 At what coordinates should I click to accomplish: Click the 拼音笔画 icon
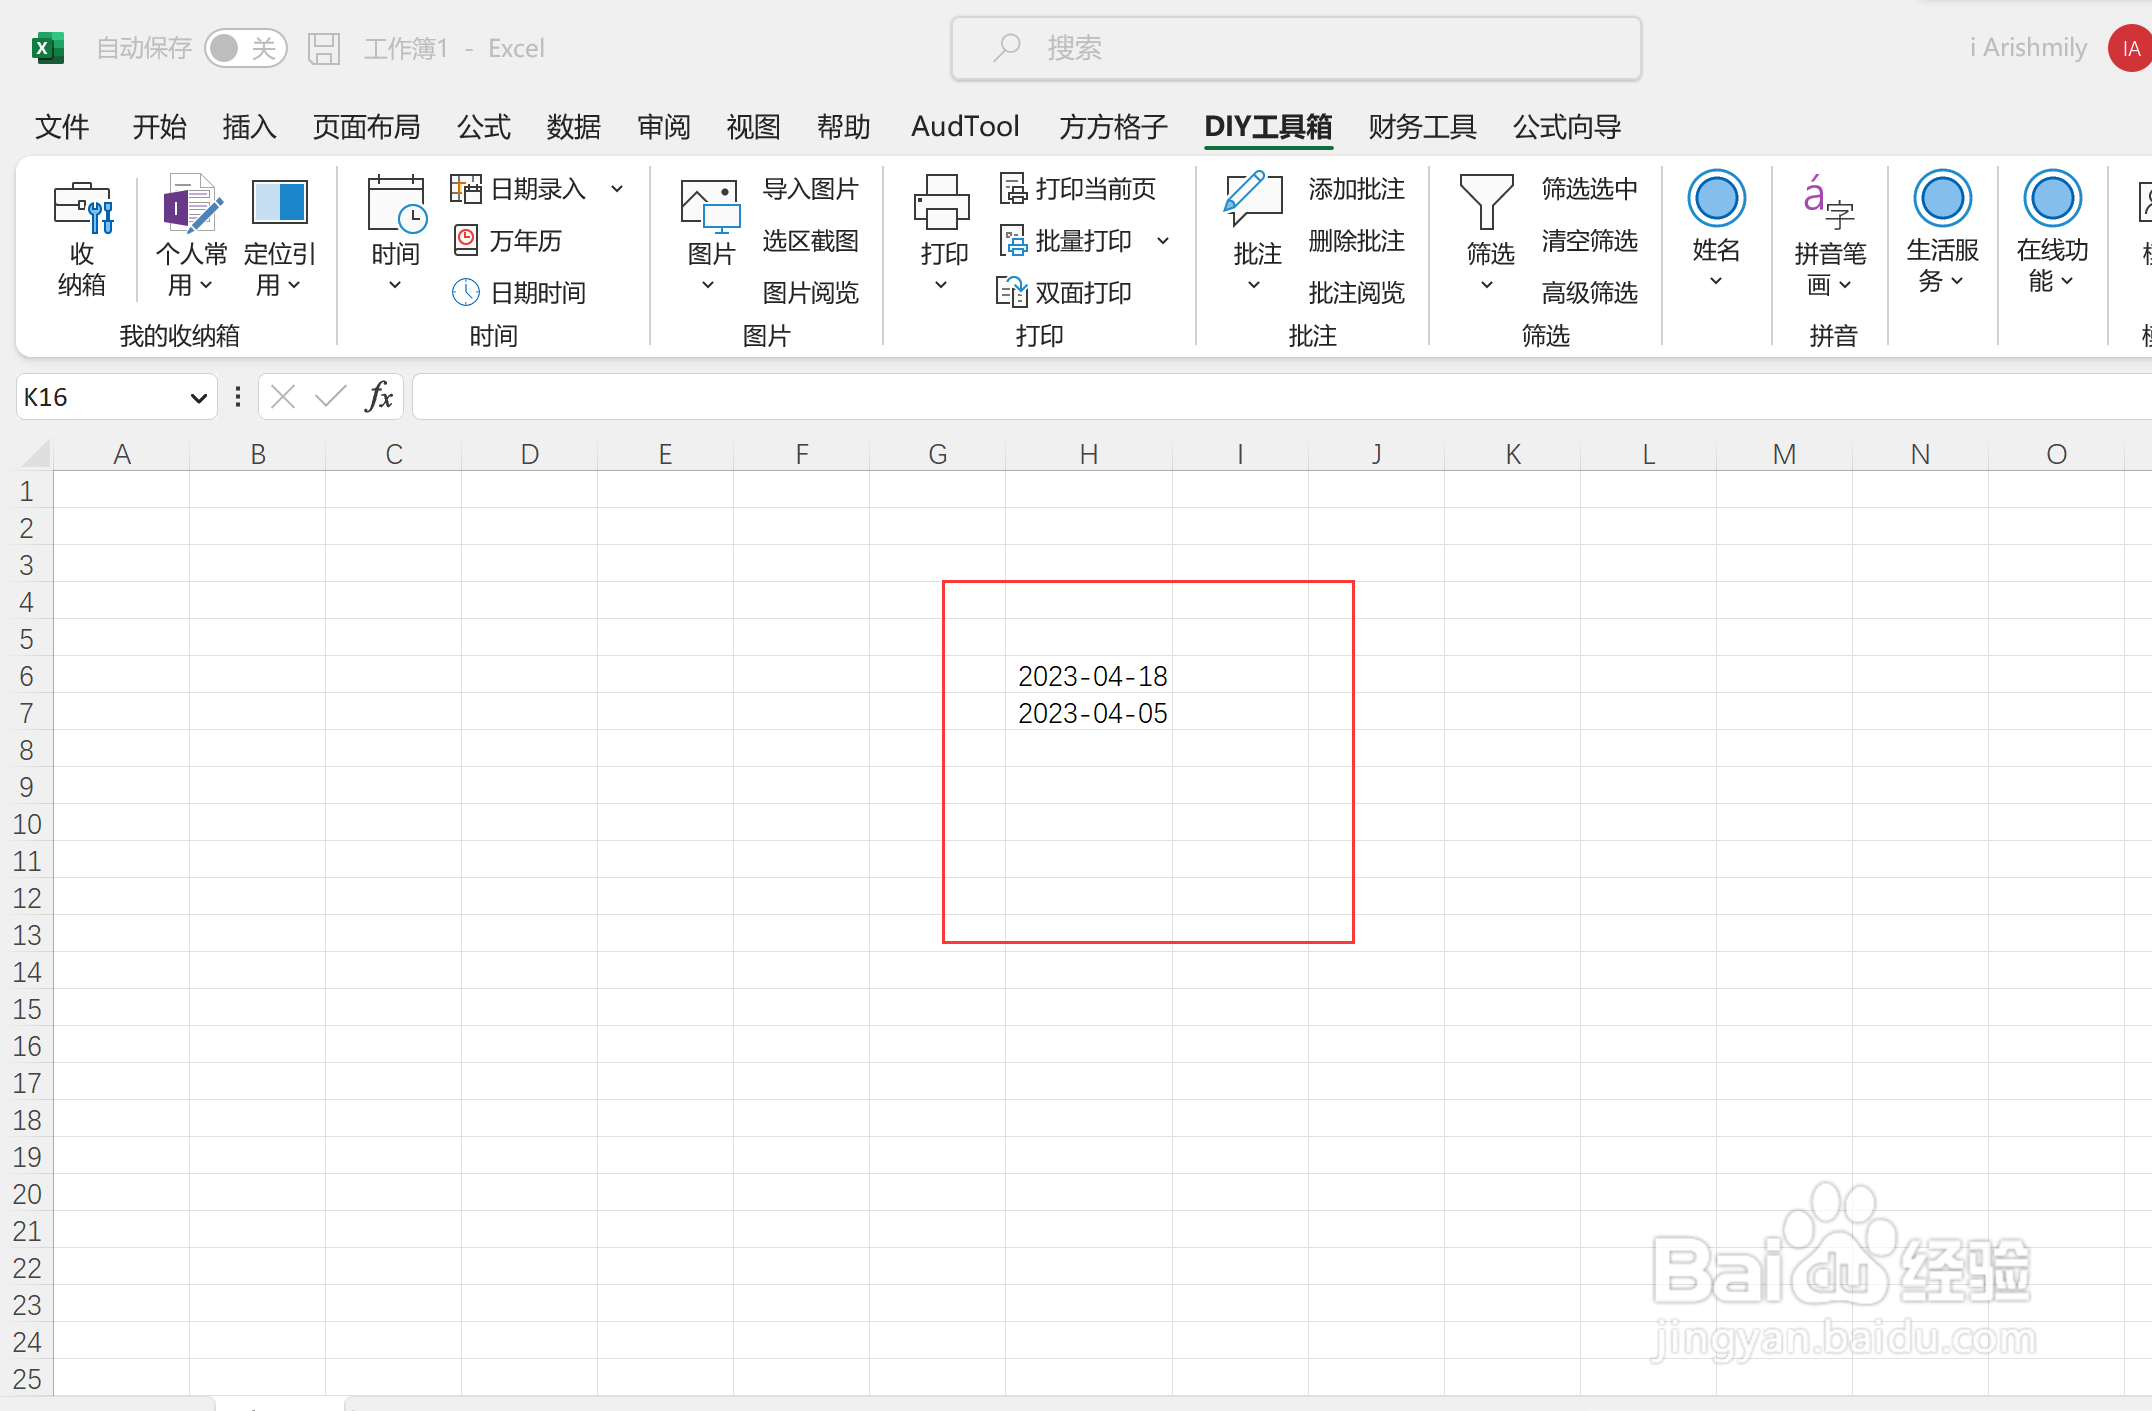[x=1829, y=202]
